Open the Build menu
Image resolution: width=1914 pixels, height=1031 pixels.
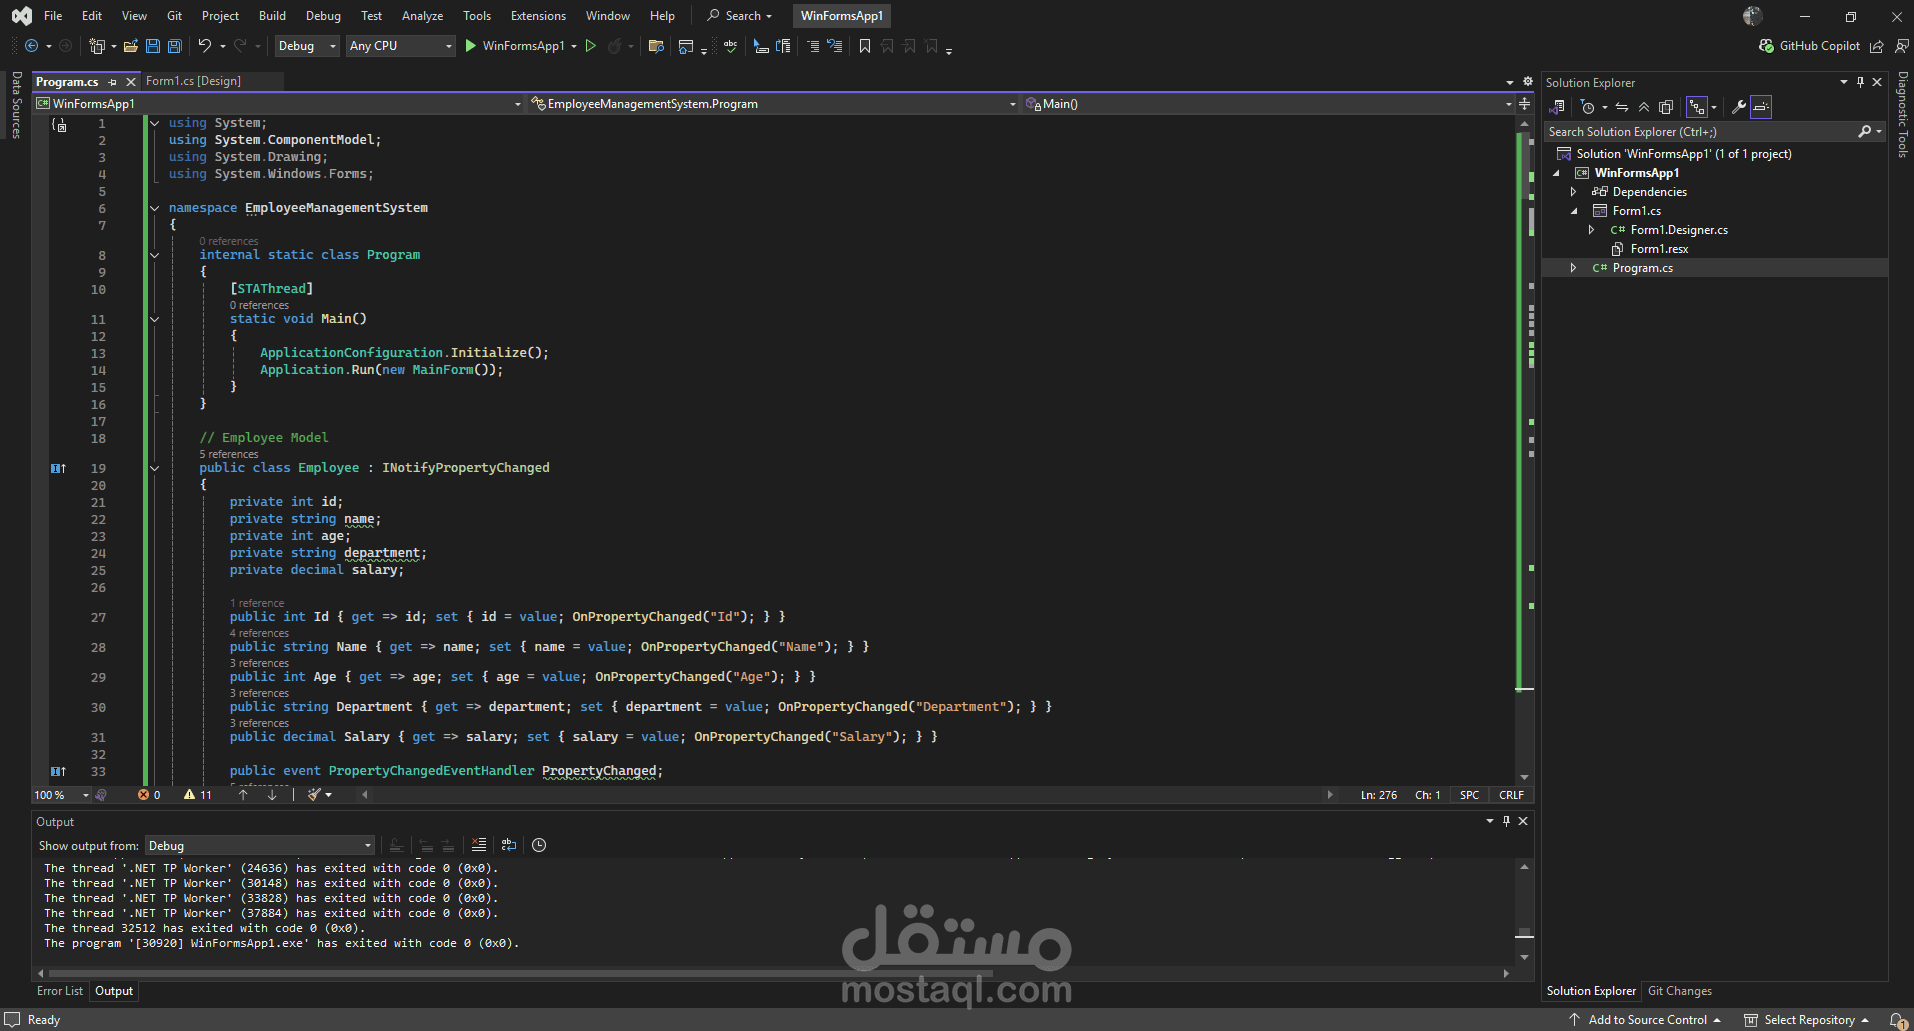272,16
